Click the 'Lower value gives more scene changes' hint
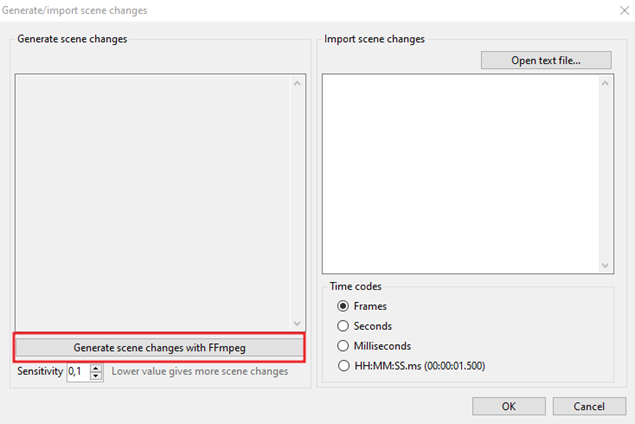Viewport: 635px width, 424px height. click(x=200, y=371)
